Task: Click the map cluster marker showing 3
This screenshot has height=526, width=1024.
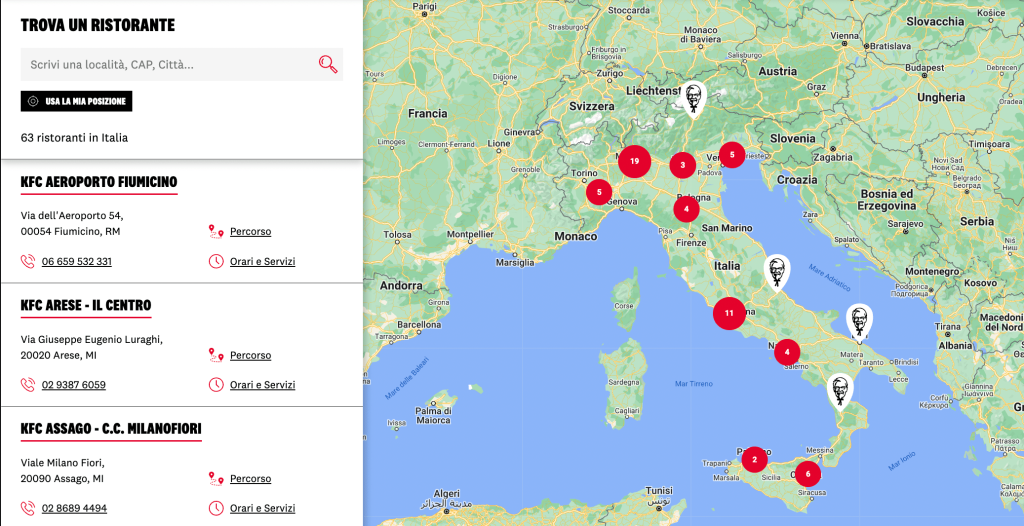Action: [x=682, y=165]
